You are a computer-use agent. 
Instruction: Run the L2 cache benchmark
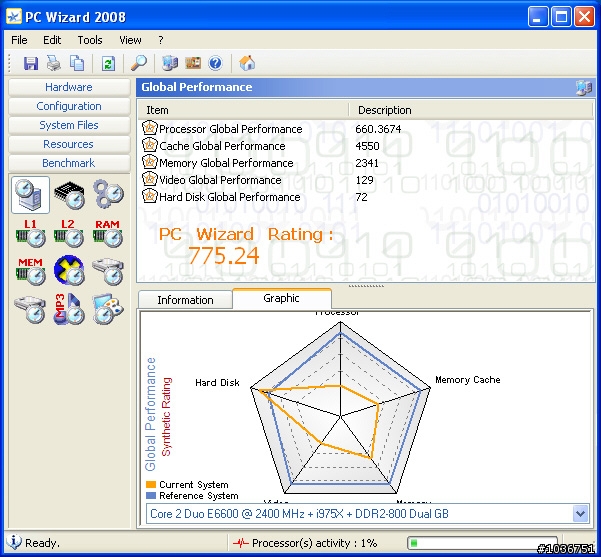(69, 233)
